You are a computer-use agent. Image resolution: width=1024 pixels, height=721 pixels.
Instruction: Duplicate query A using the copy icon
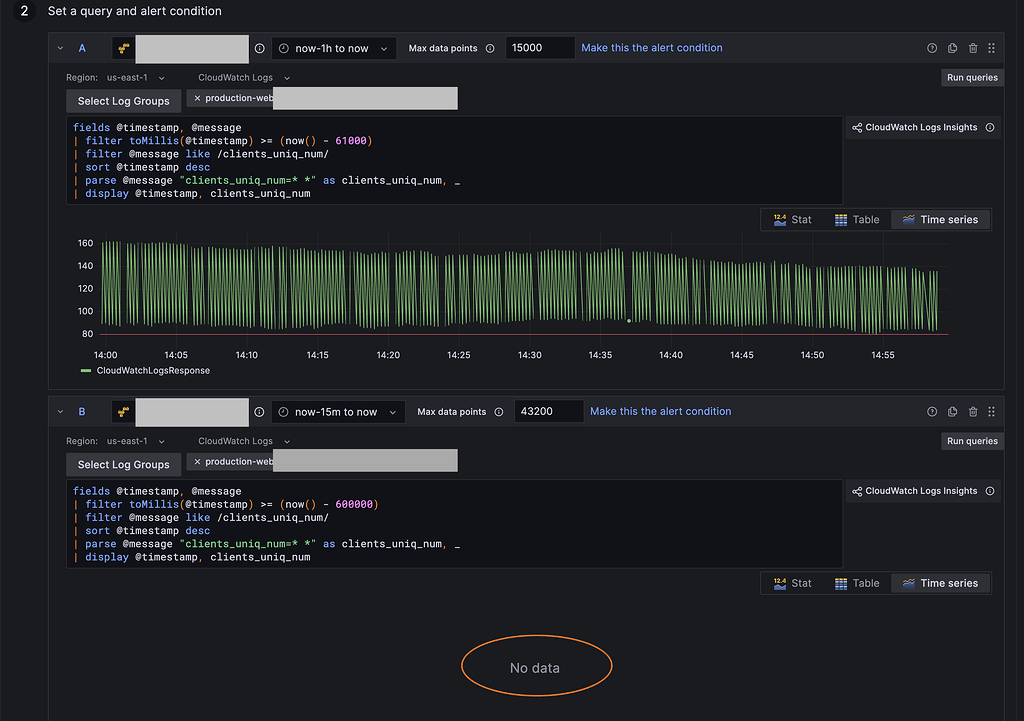953,48
